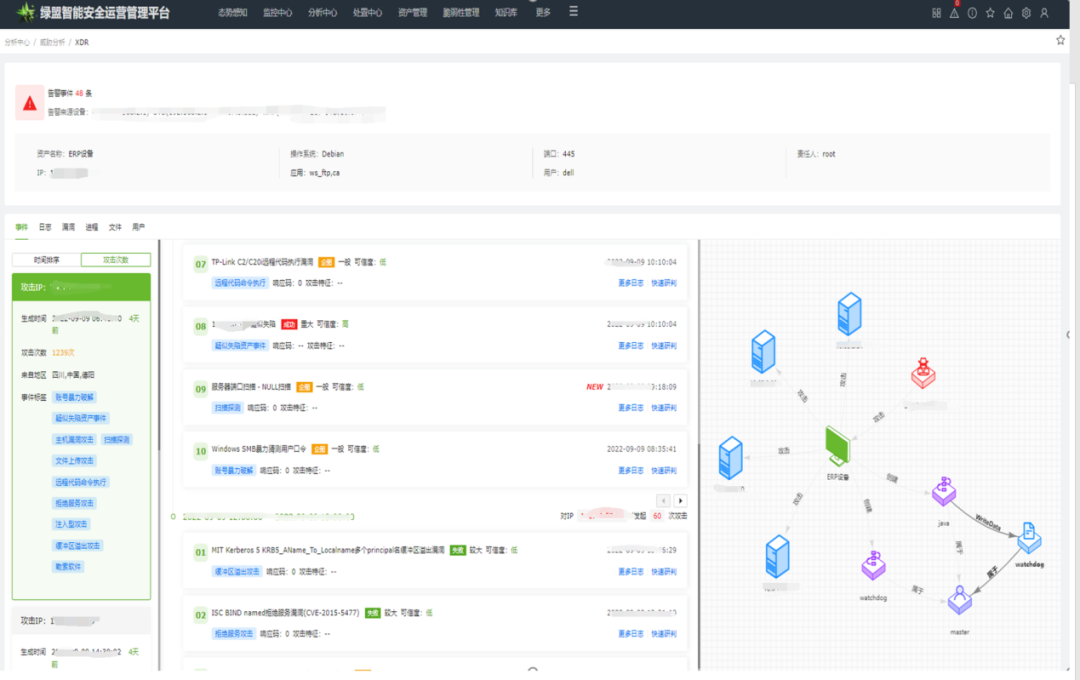Select the master user node in graph

click(960, 600)
